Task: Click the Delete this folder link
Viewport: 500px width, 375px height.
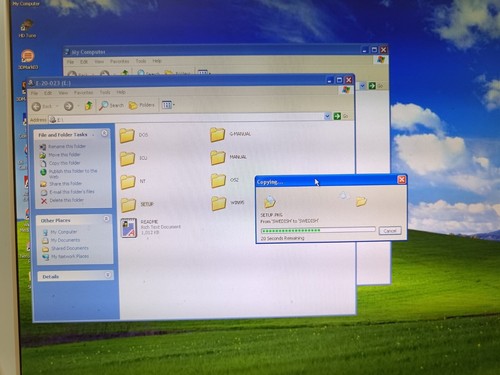Action: point(66,200)
